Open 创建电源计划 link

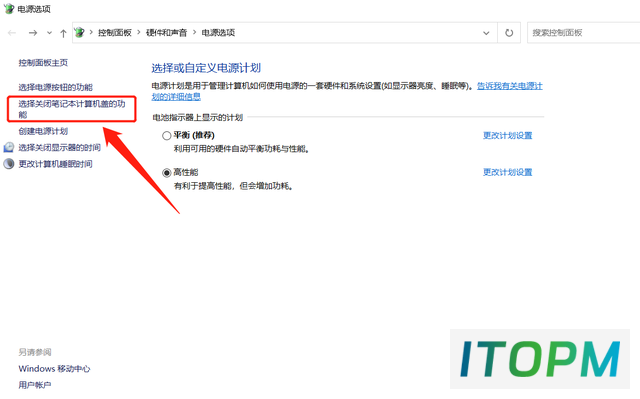43,131
